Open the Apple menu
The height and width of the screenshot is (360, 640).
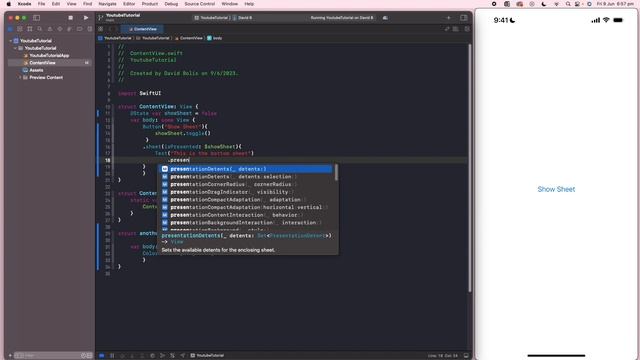[9, 4]
